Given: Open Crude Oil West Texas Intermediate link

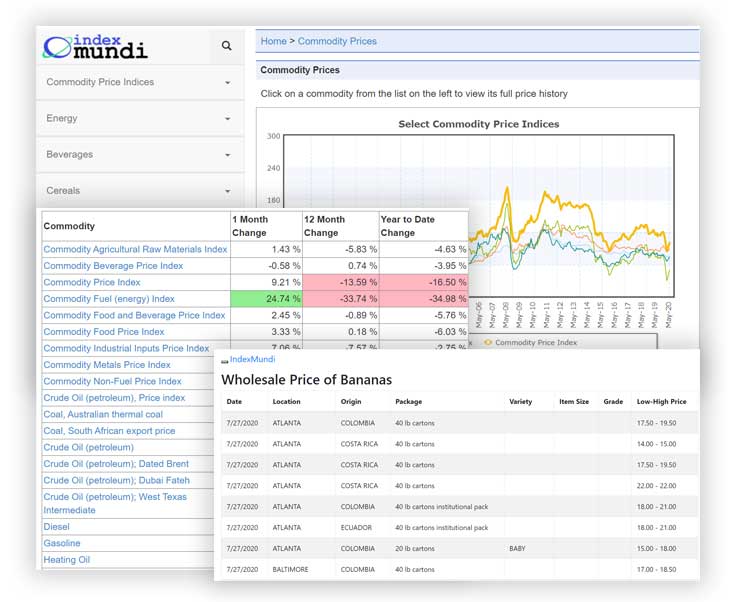Looking at the screenshot, I should pyautogui.click(x=115, y=503).
